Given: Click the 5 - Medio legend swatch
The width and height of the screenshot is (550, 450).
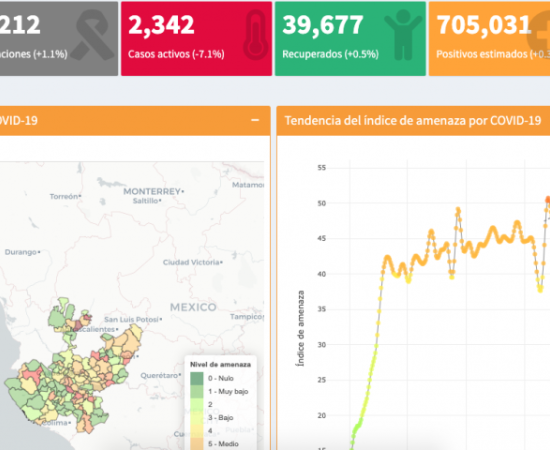Looking at the screenshot, I should (x=196, y=444).
